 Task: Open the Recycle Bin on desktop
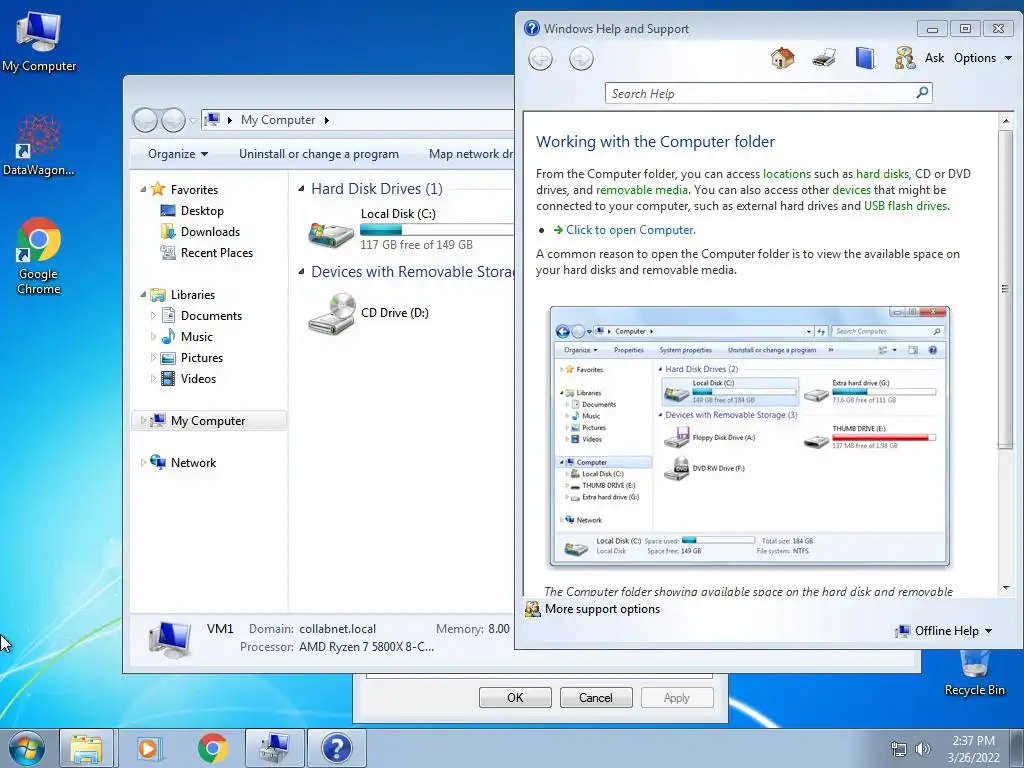[x=974, y=675]
